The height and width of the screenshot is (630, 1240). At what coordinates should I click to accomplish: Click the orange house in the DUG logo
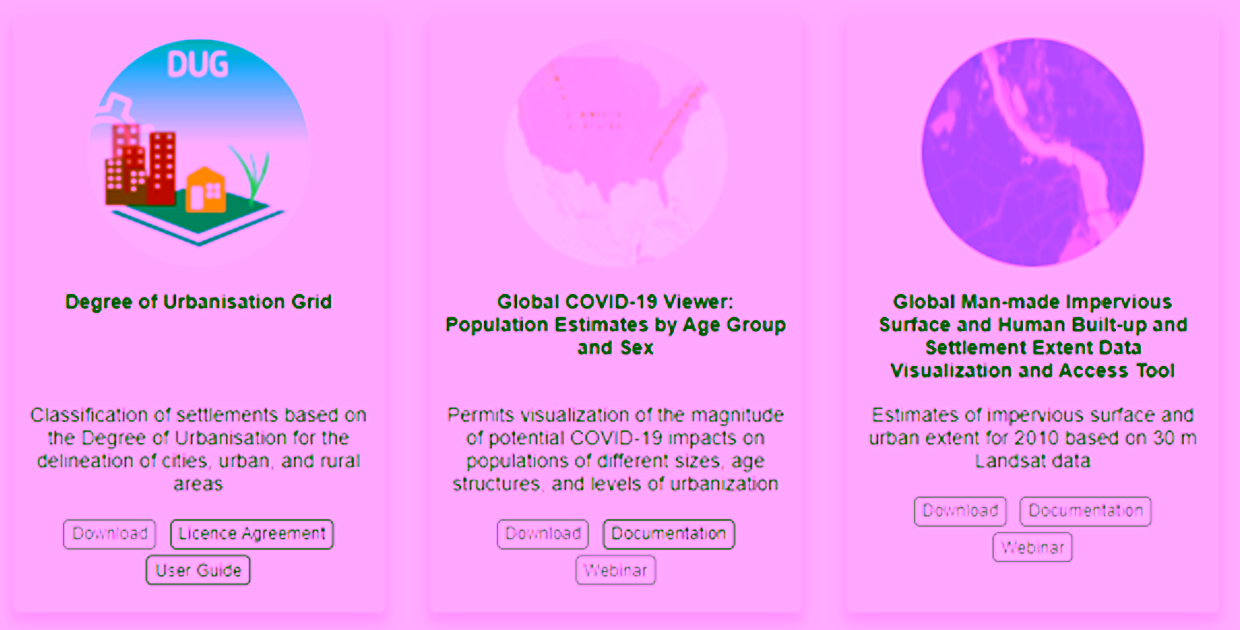(205, 188)
